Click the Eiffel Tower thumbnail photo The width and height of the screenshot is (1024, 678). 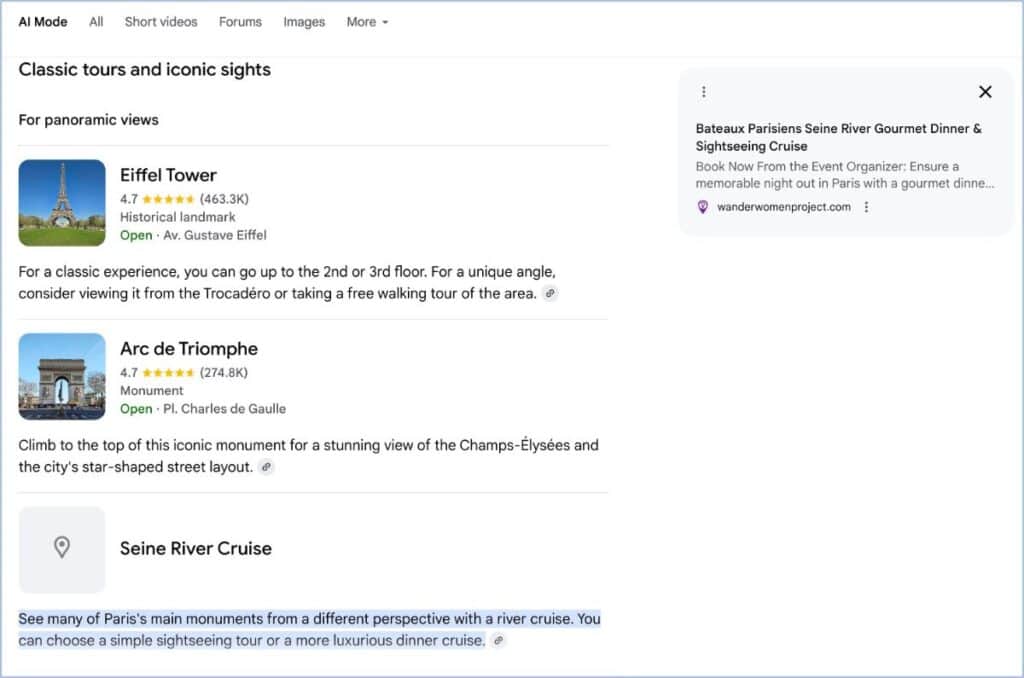[62, 202]
